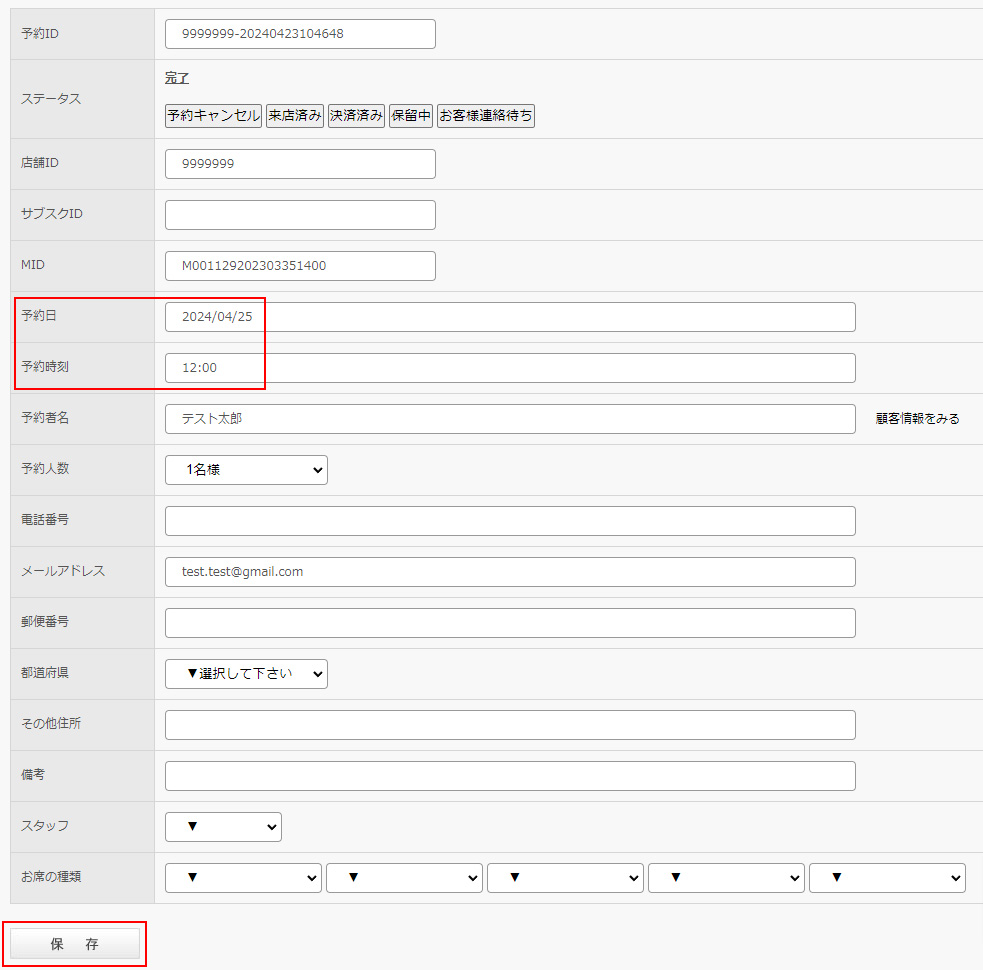Click the empty 電話番号 field
The width and height of the screenshot is (983, 970).
(510, 521)
